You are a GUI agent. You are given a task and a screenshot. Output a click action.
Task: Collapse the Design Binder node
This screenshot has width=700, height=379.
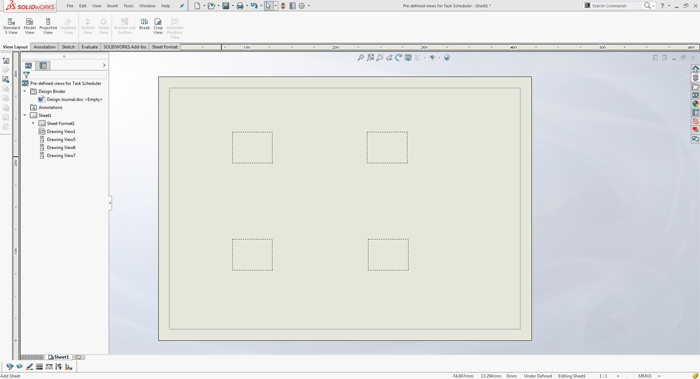(x=25, y=91)
